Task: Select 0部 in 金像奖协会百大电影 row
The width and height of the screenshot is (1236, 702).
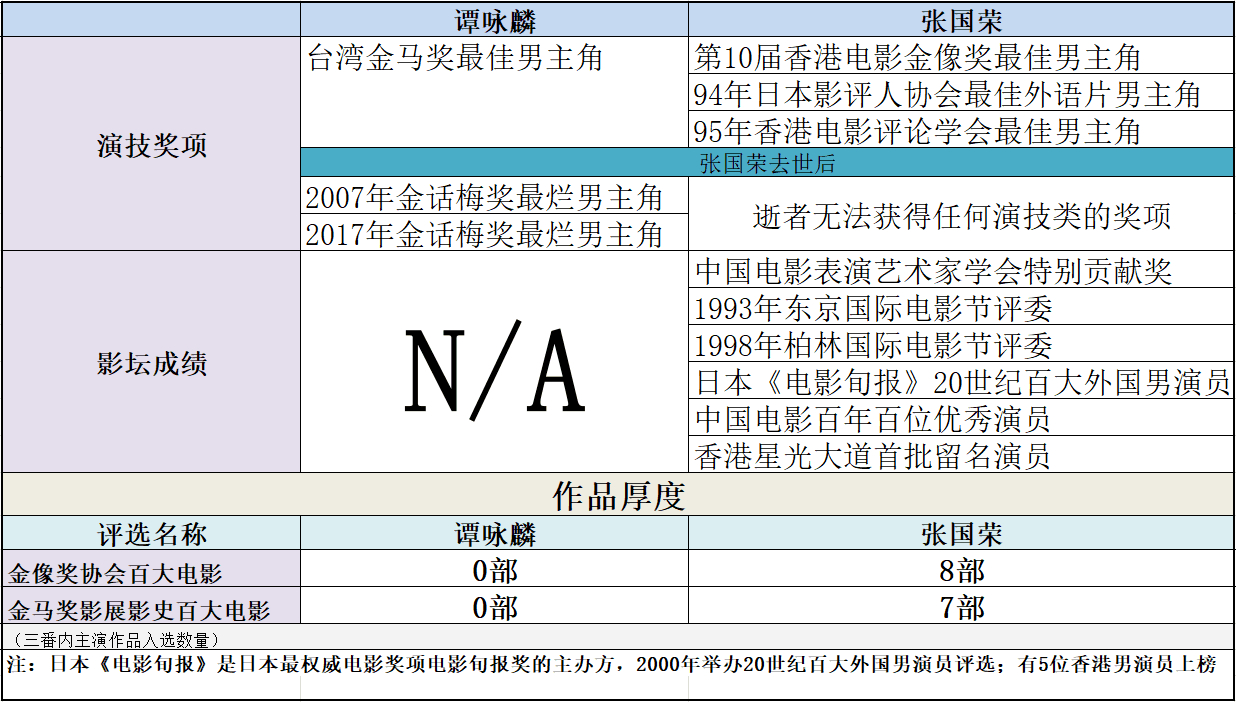Action: point(495,569)
